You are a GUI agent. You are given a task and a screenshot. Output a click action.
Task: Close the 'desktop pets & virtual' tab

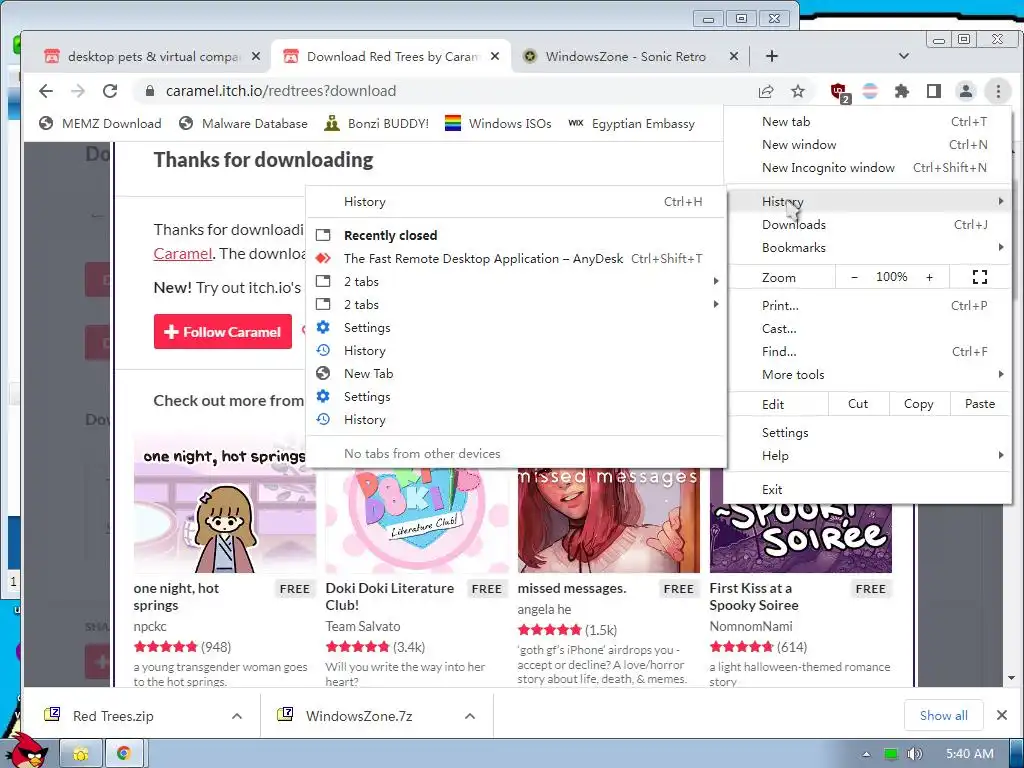pos(256,56)
